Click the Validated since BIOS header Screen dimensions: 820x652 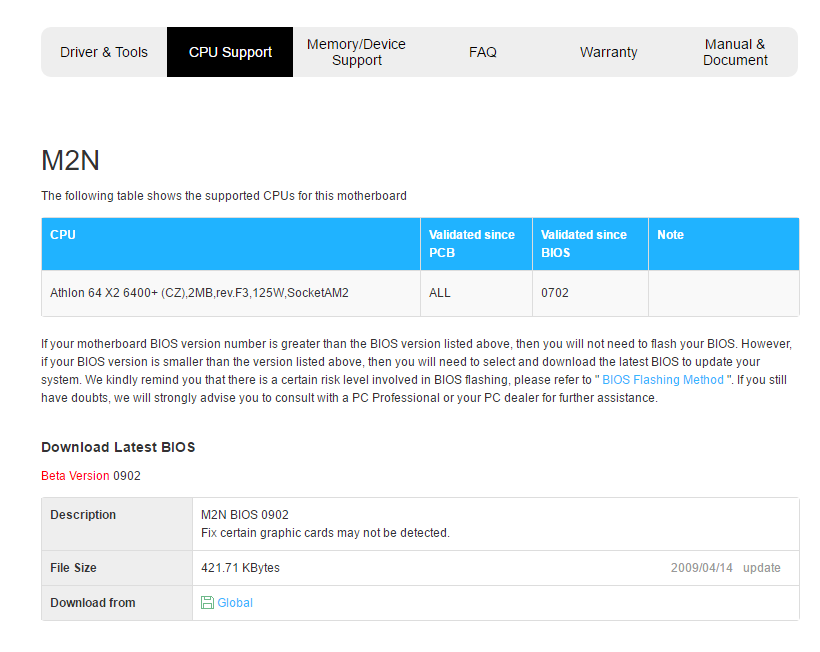pyautogui.click(x=590, y=244)
